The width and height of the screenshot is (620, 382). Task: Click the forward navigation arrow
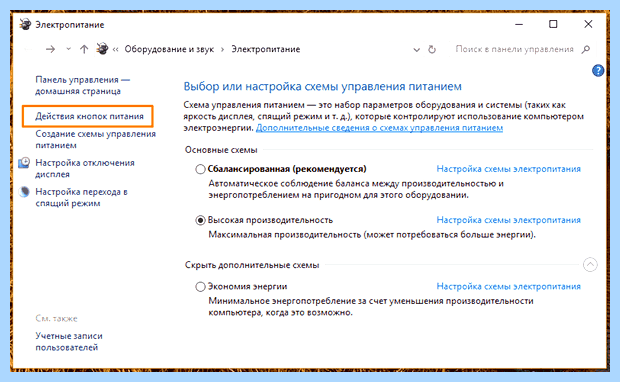(x=50, y=49)
